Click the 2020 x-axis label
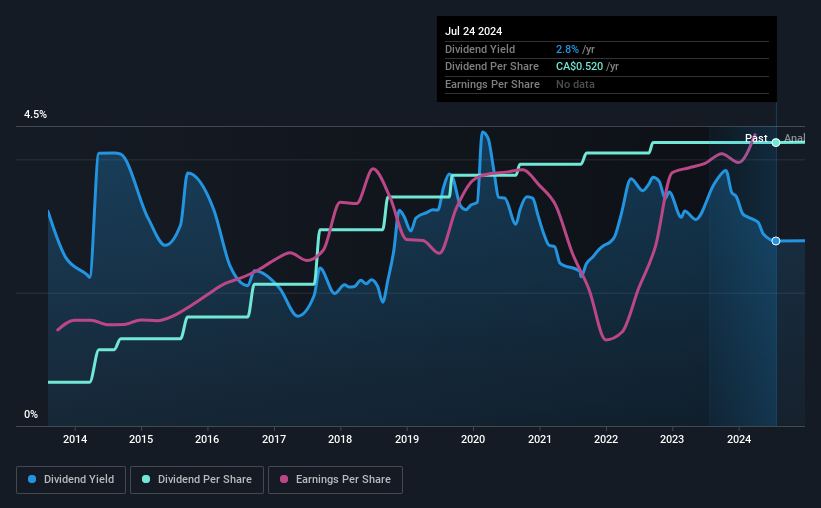 click(x=473, y=439)
